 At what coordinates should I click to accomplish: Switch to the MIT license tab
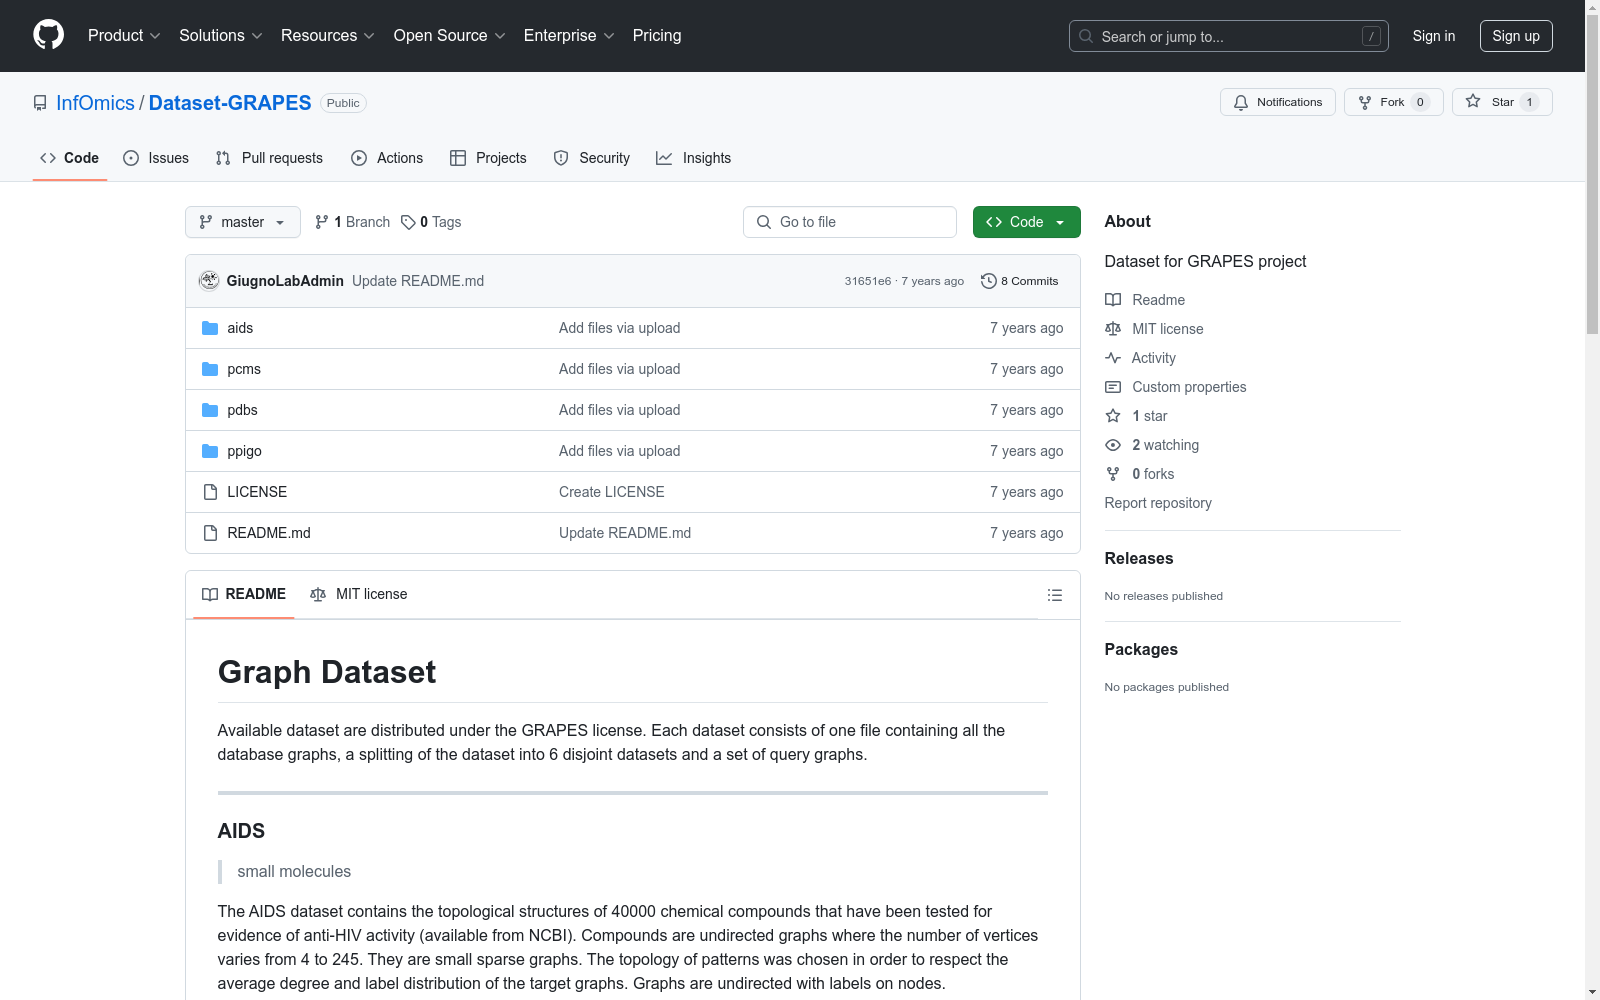359,594
